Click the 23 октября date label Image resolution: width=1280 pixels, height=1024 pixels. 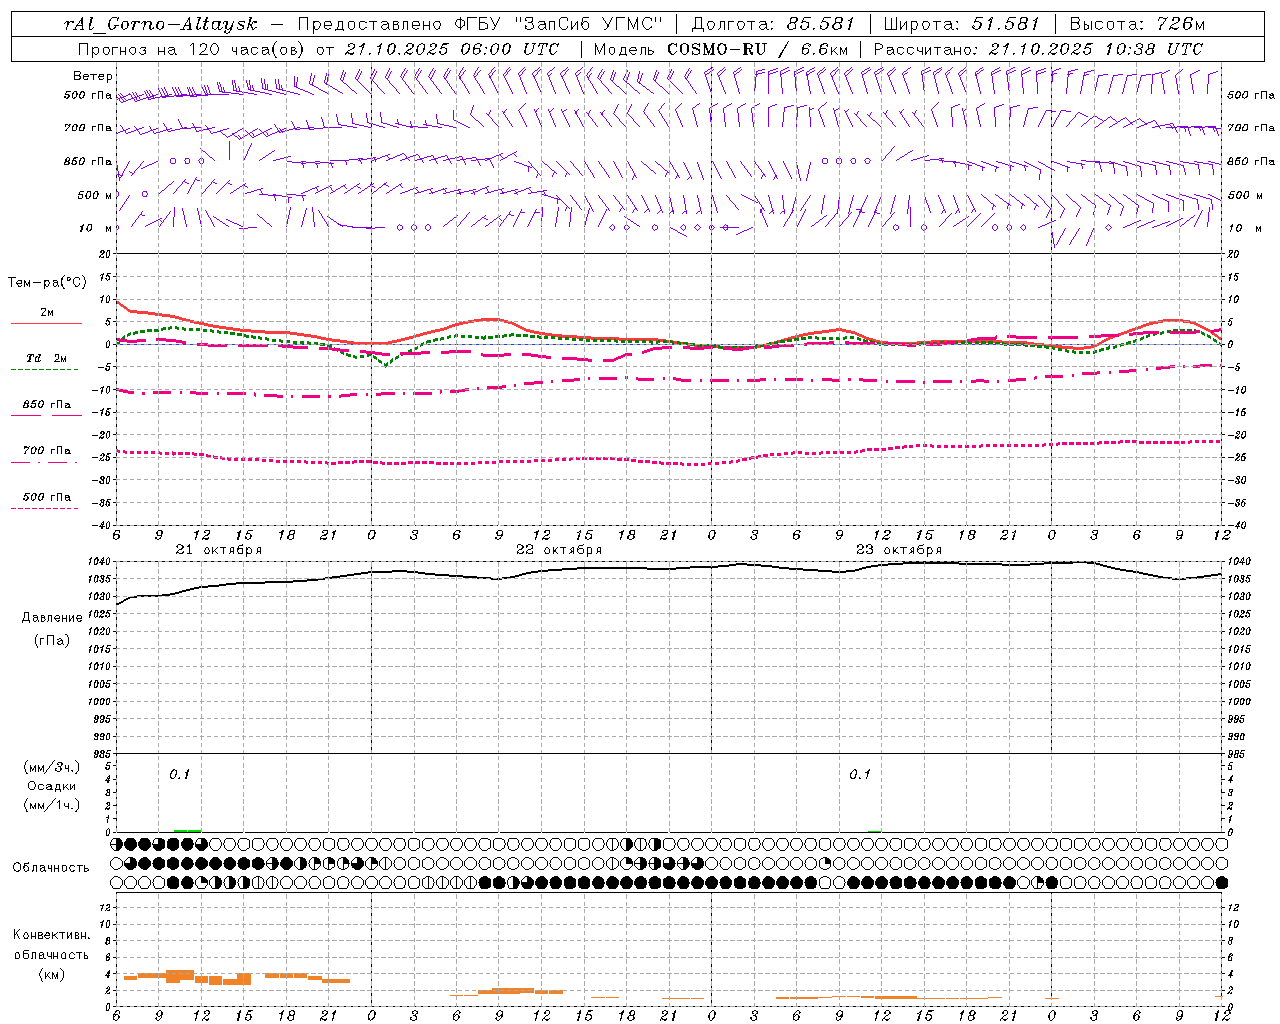tap(899, 550)
